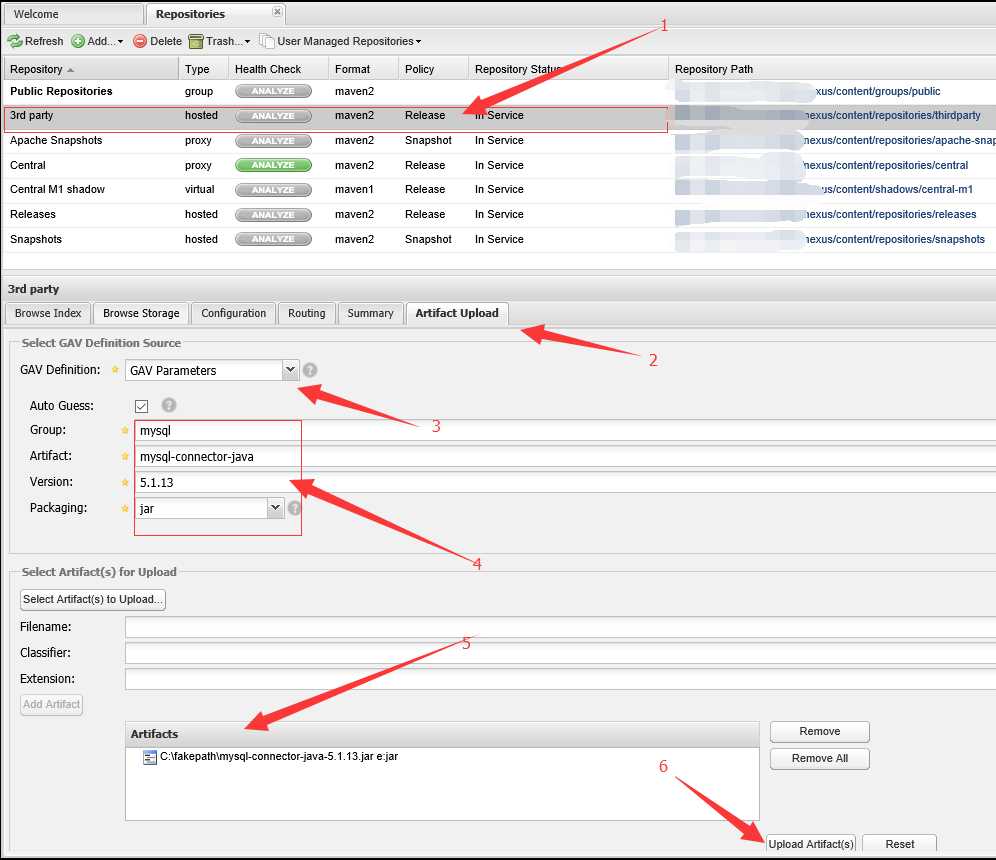Click the Format column header
Image resolution: width=996 pixels, height=860 pixels.
click(363, 69)
